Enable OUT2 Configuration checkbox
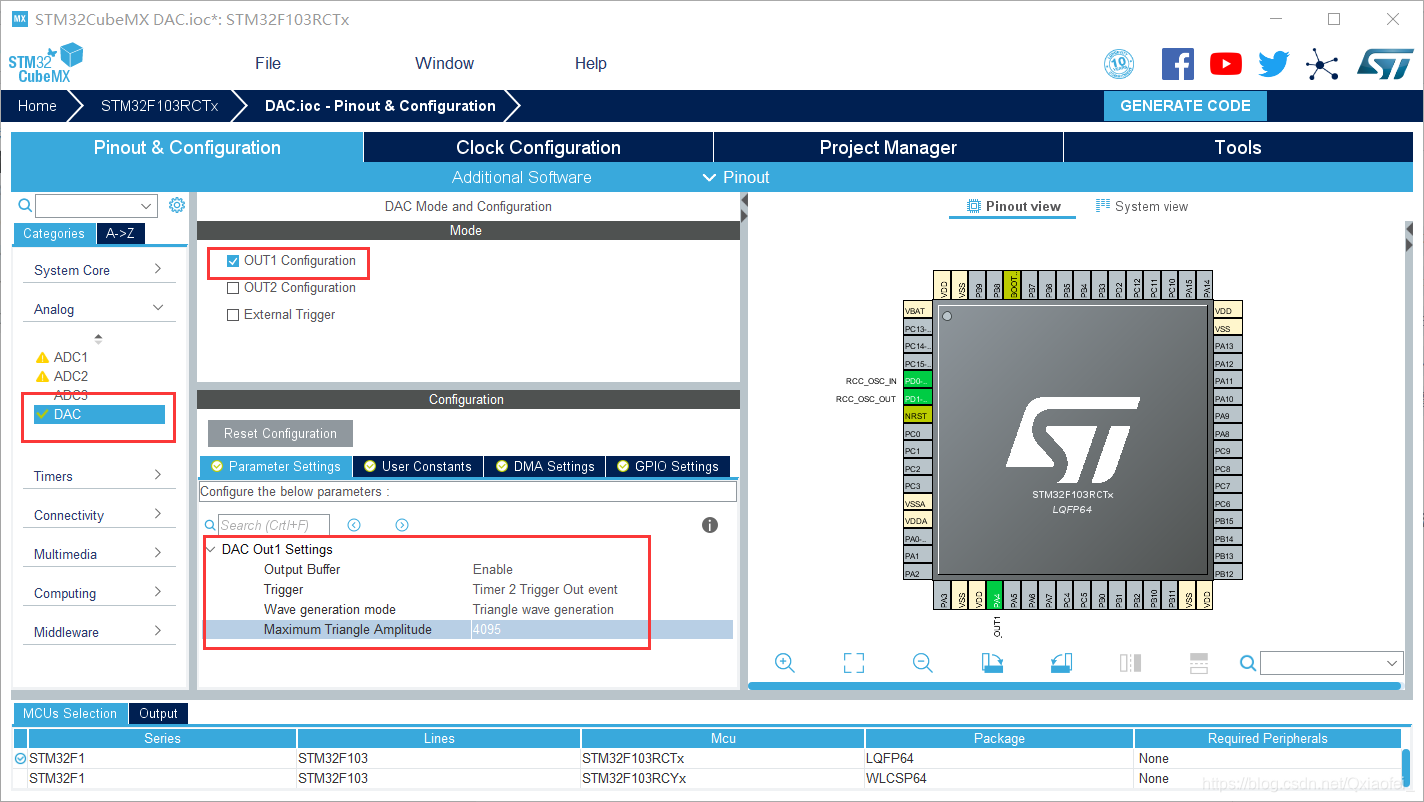This screenshot has width=1424, height=802. [233, 288]
